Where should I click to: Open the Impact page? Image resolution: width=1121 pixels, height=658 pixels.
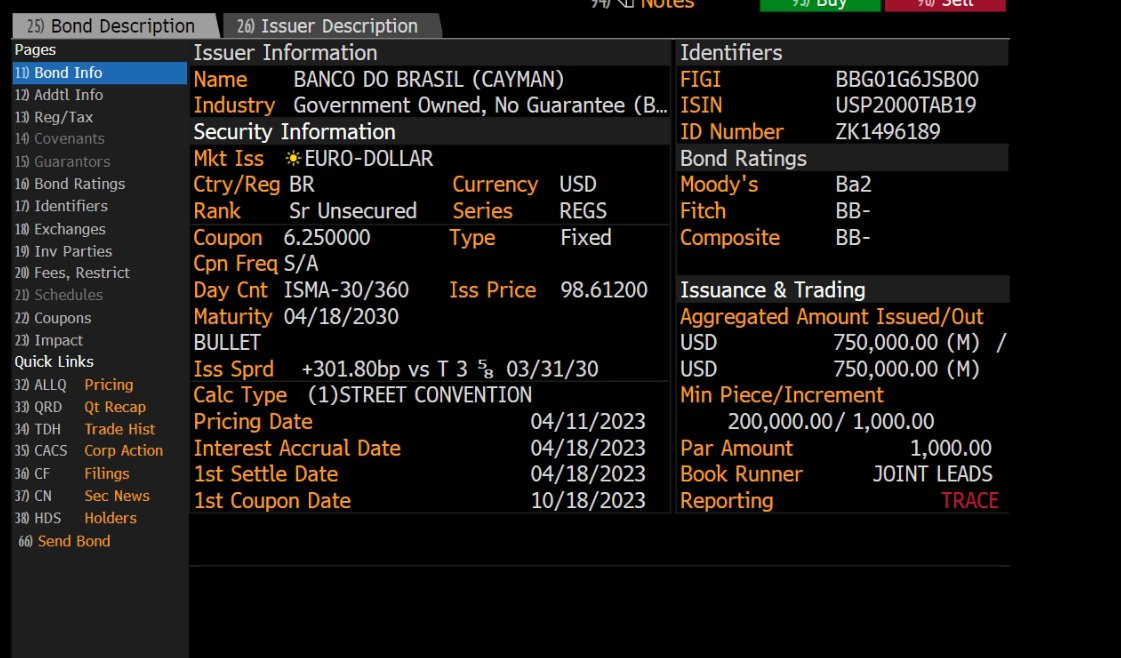click(49, 340)
